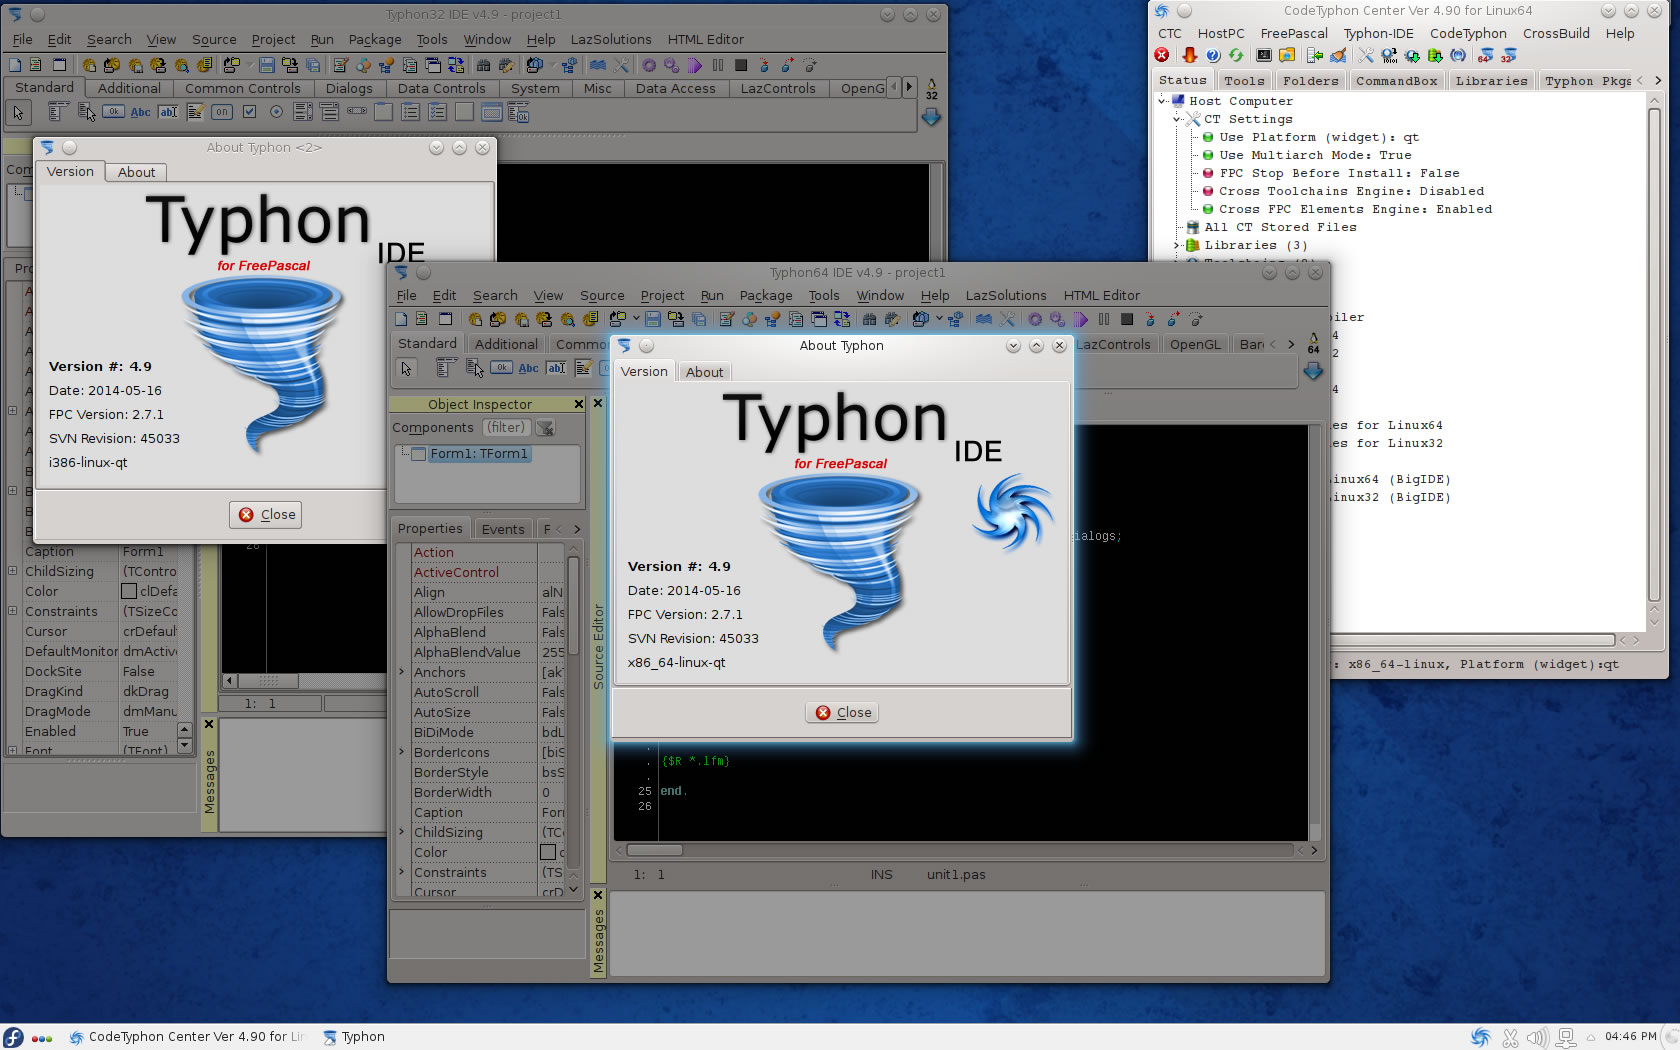This screenshot has height=1050, width=1680.
Task: Open the Package menu in Typhon64 IDE
Action: [766, 295]
